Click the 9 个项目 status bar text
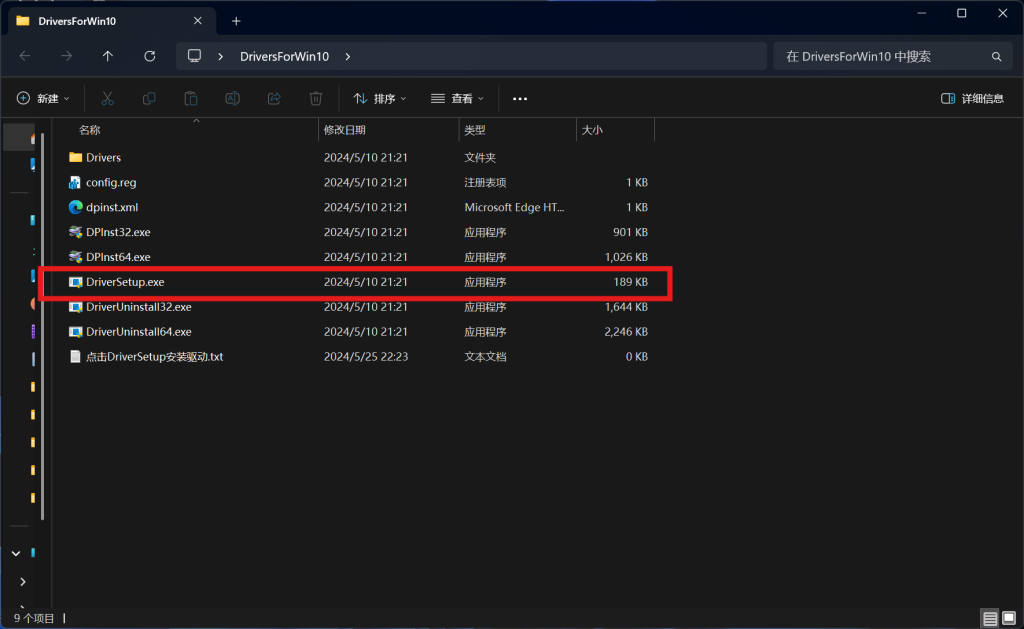 tap(34, 618)
